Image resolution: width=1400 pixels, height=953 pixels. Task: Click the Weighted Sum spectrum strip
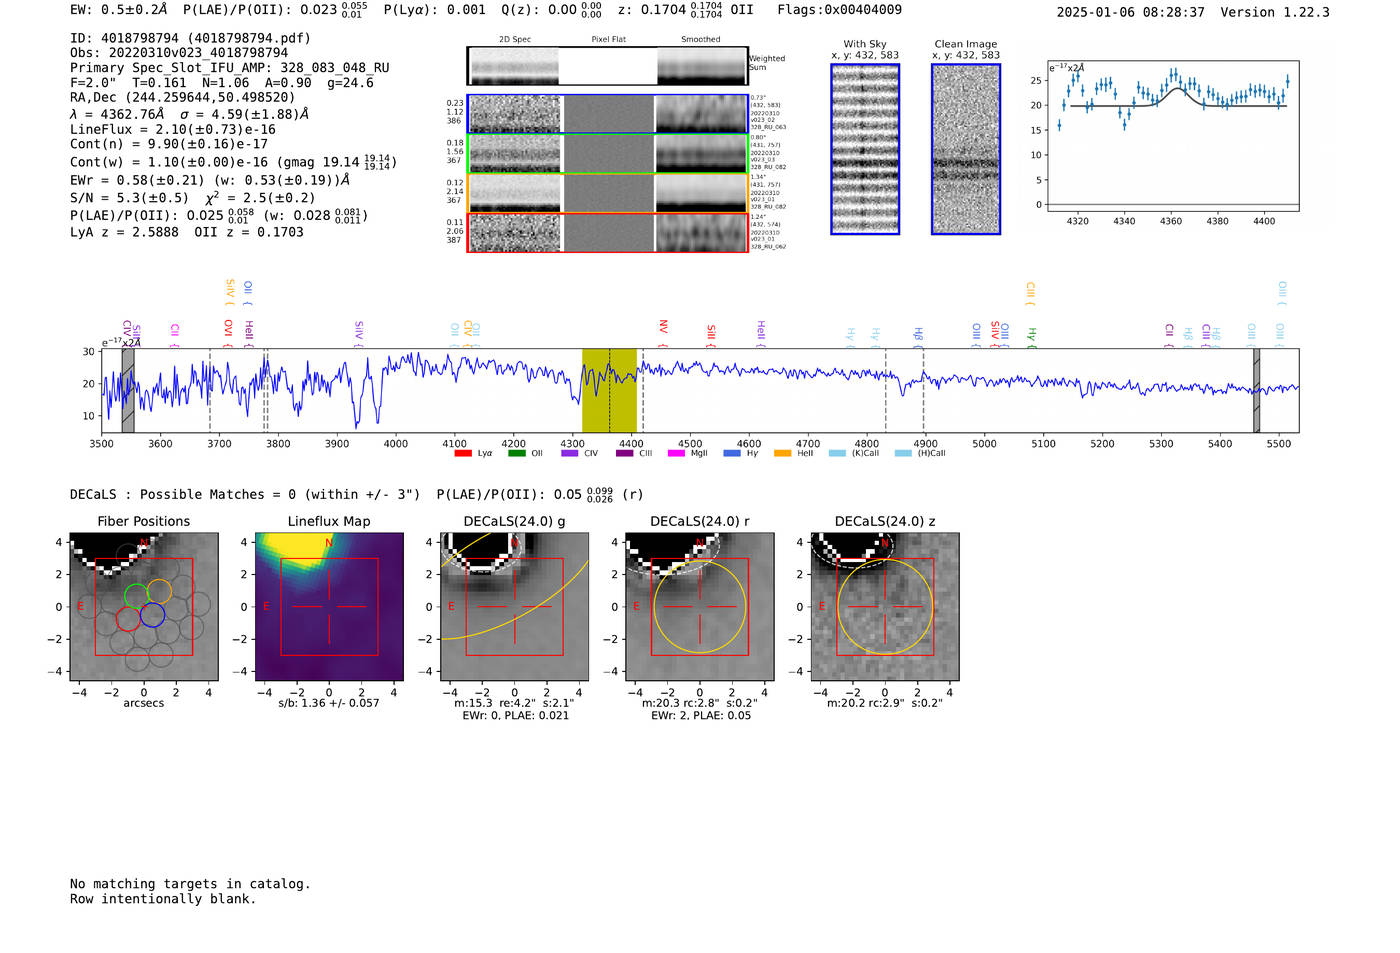tap(607, 66)
